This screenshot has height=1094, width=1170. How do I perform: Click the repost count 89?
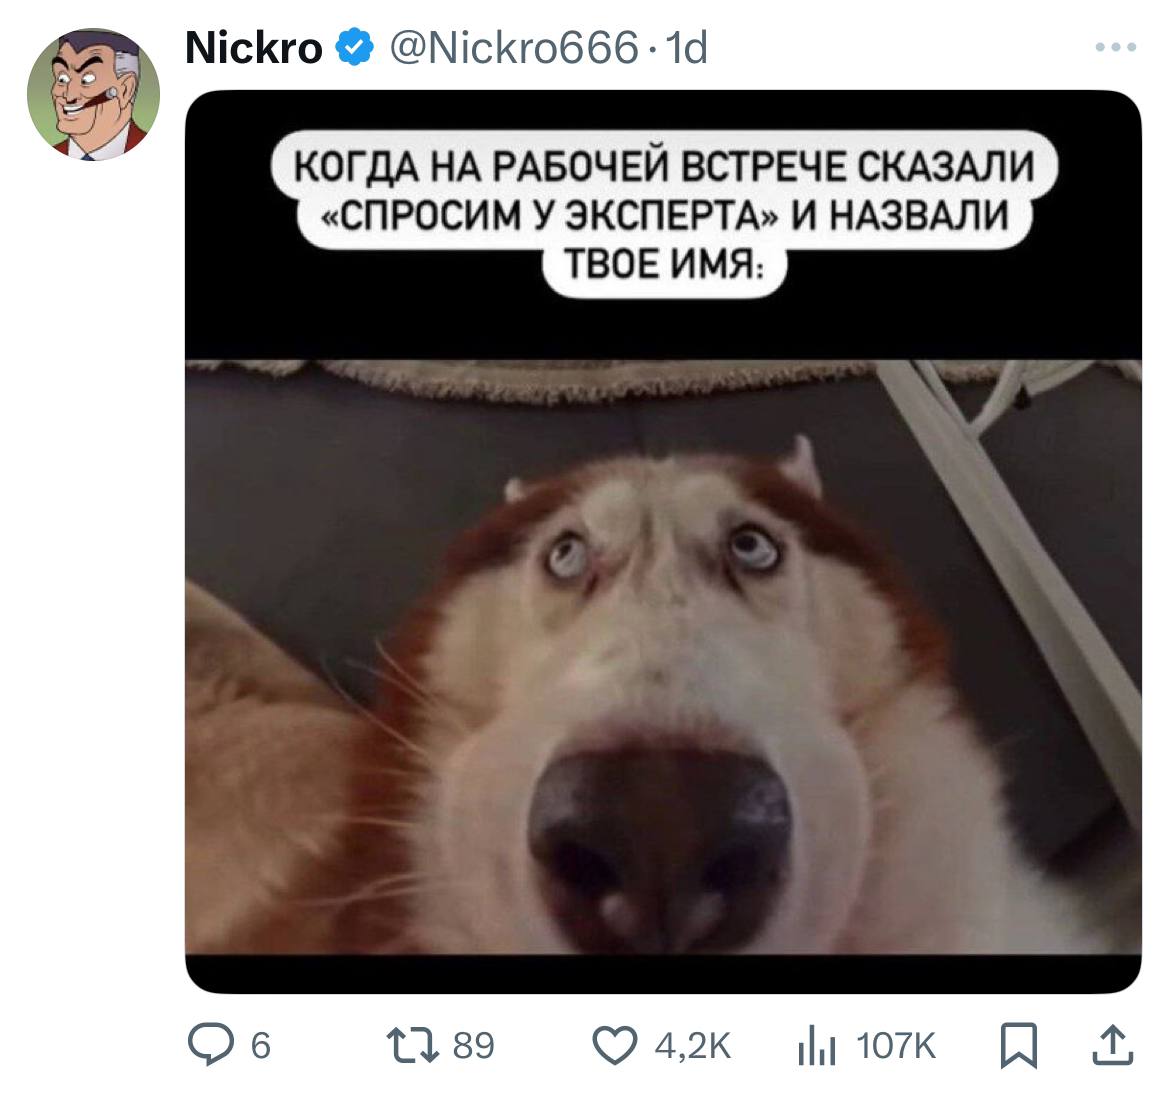point(473,1045)
